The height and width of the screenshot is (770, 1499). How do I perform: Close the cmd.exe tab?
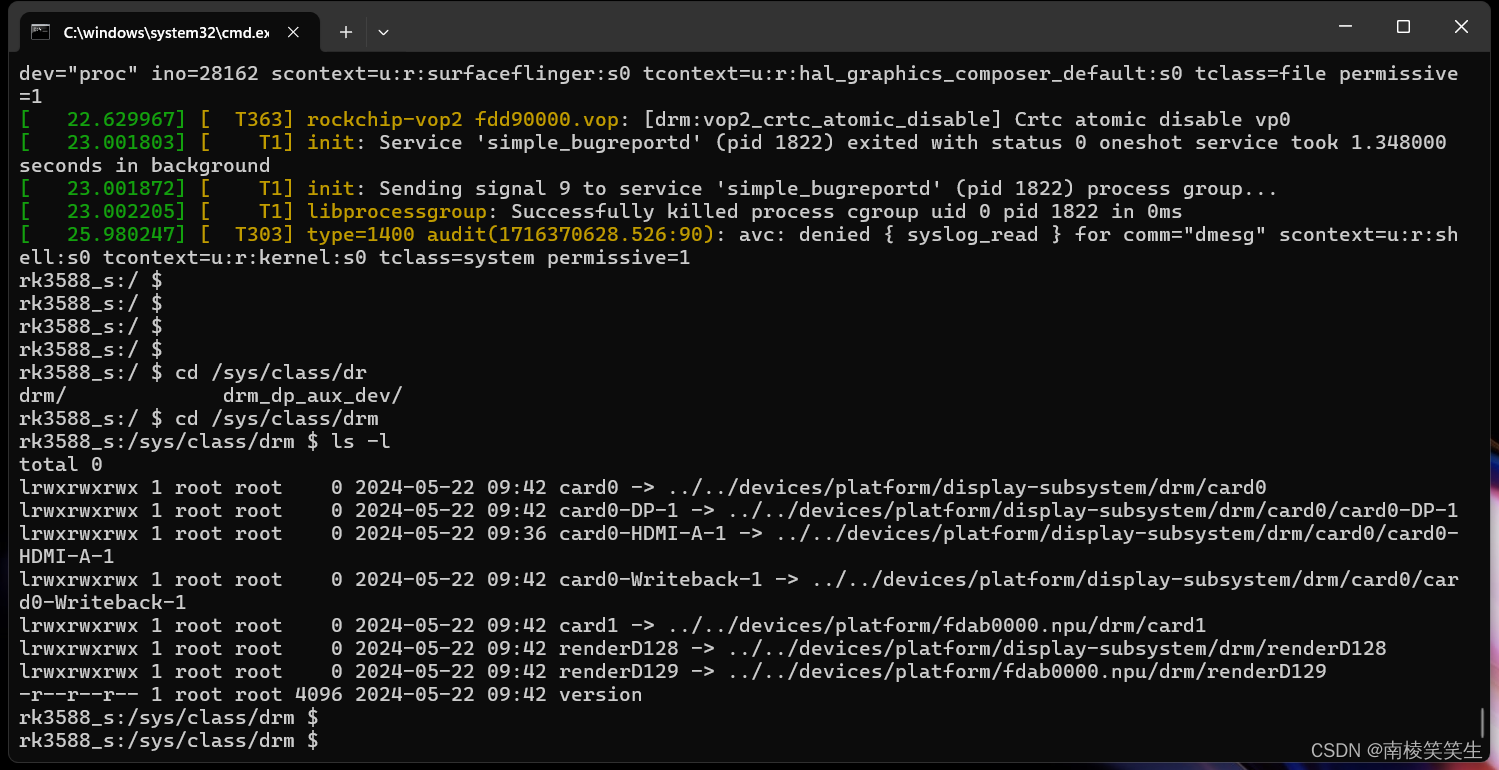[x=294, y=32]
